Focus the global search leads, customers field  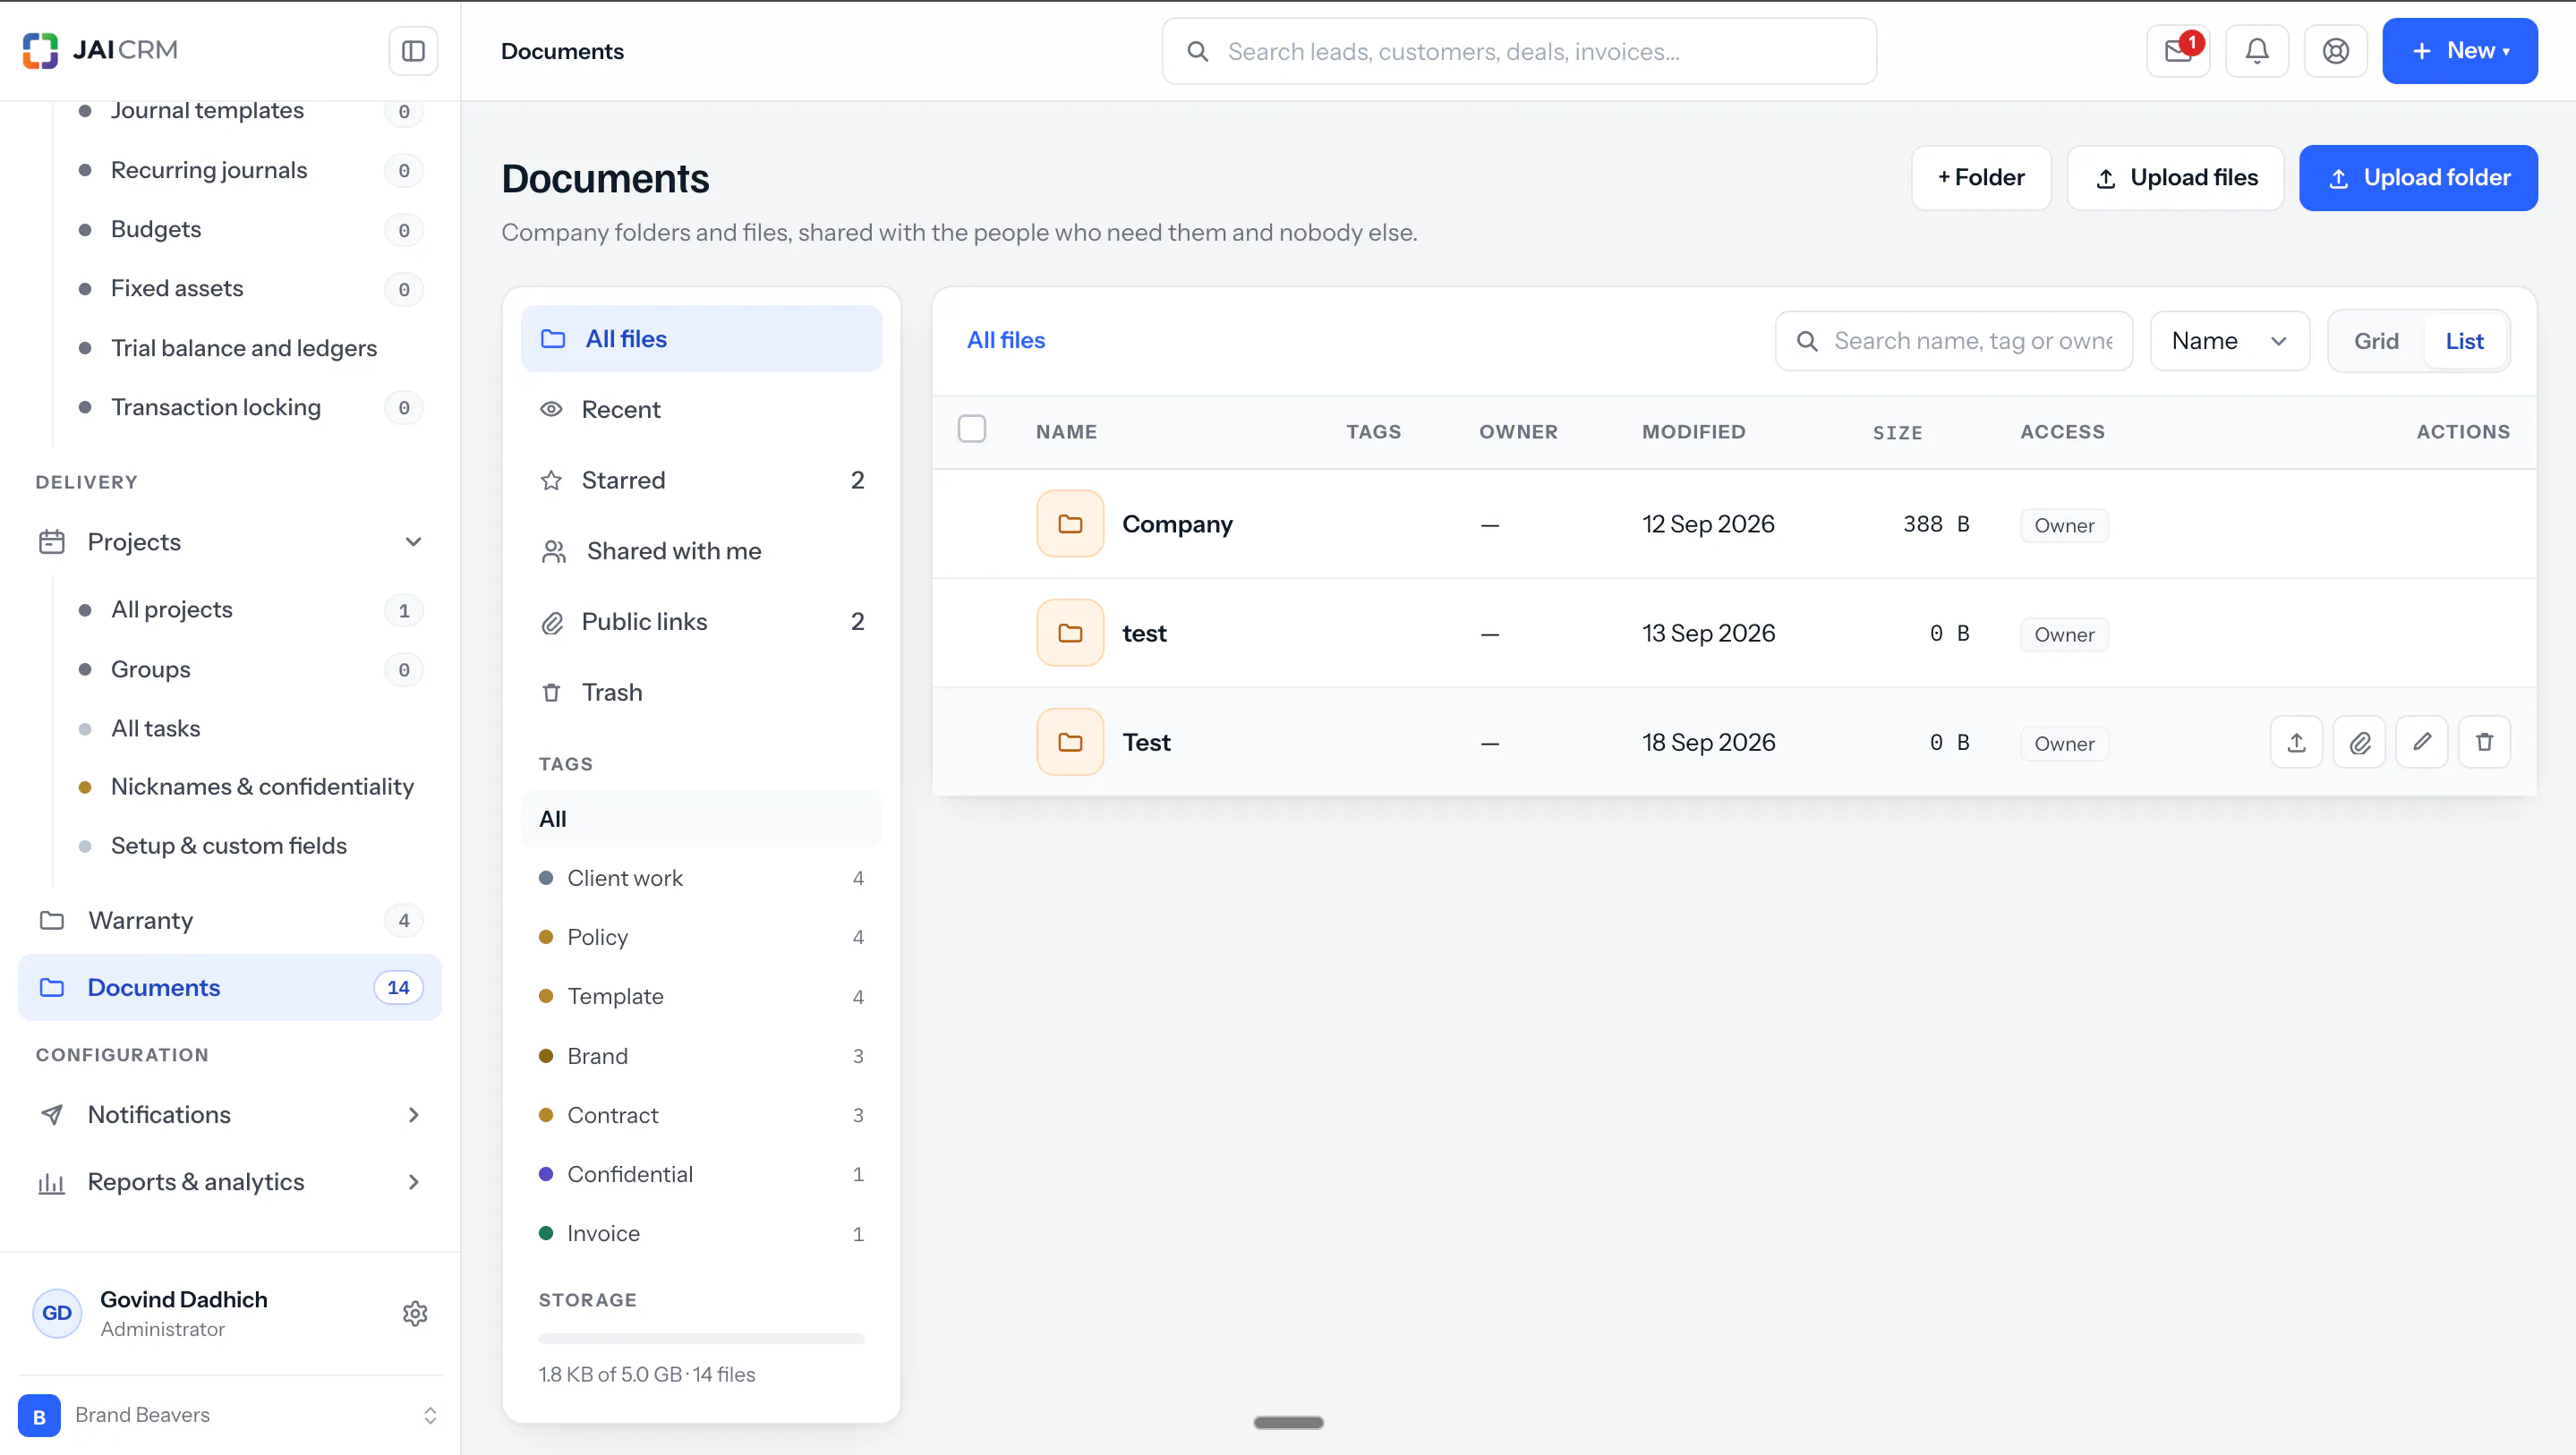1519,51
